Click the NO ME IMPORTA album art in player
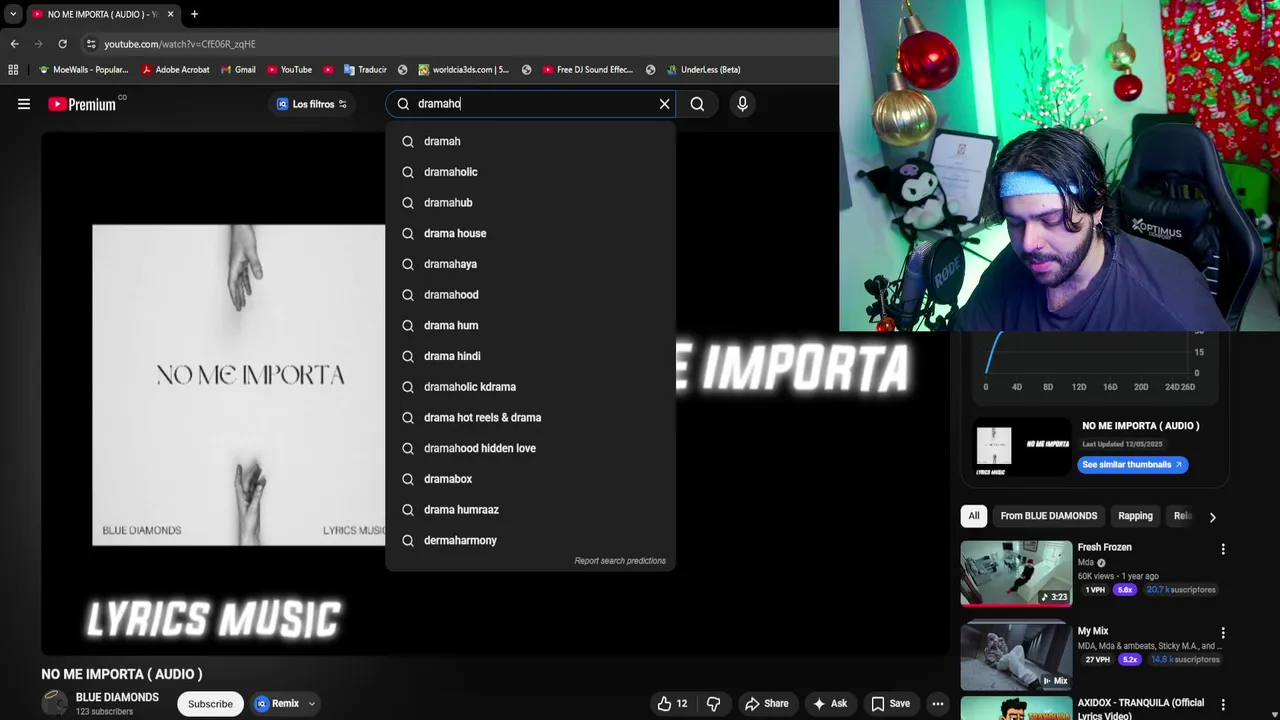The image size is (1280, 720). pos(238,385)
